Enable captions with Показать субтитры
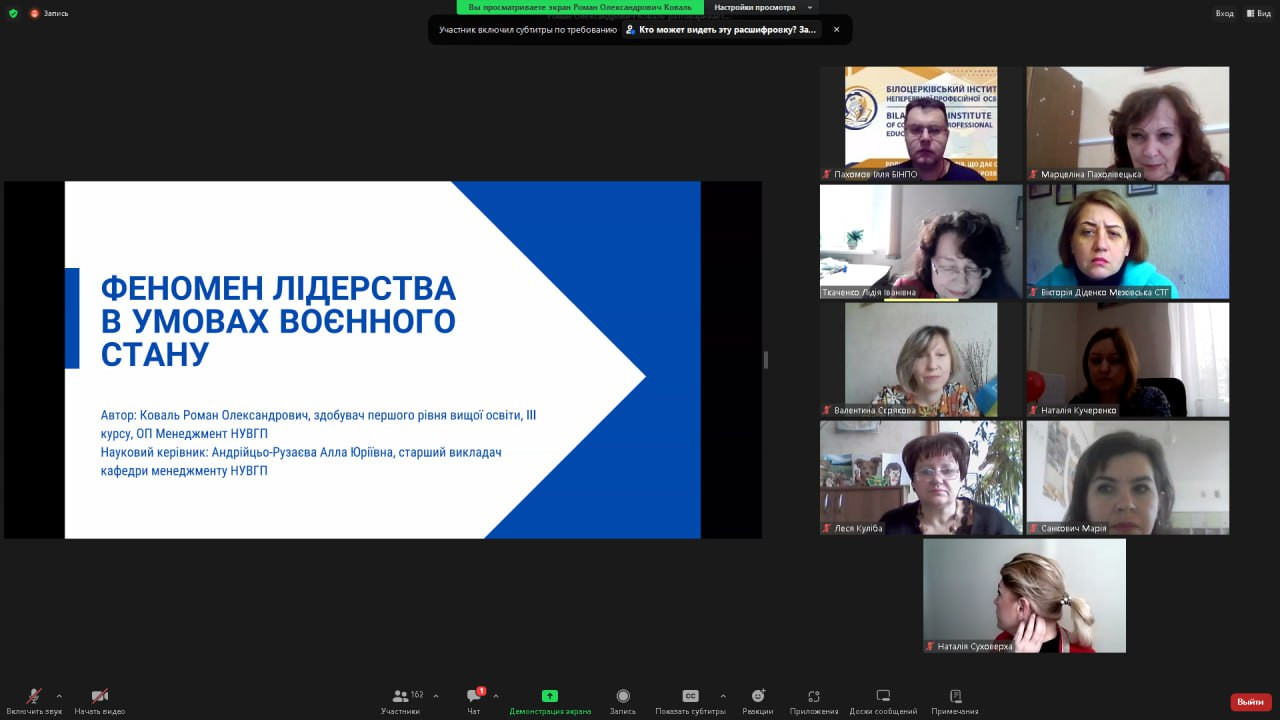The width and height of the screenshot is (1280, 720). tap(690, 701)
